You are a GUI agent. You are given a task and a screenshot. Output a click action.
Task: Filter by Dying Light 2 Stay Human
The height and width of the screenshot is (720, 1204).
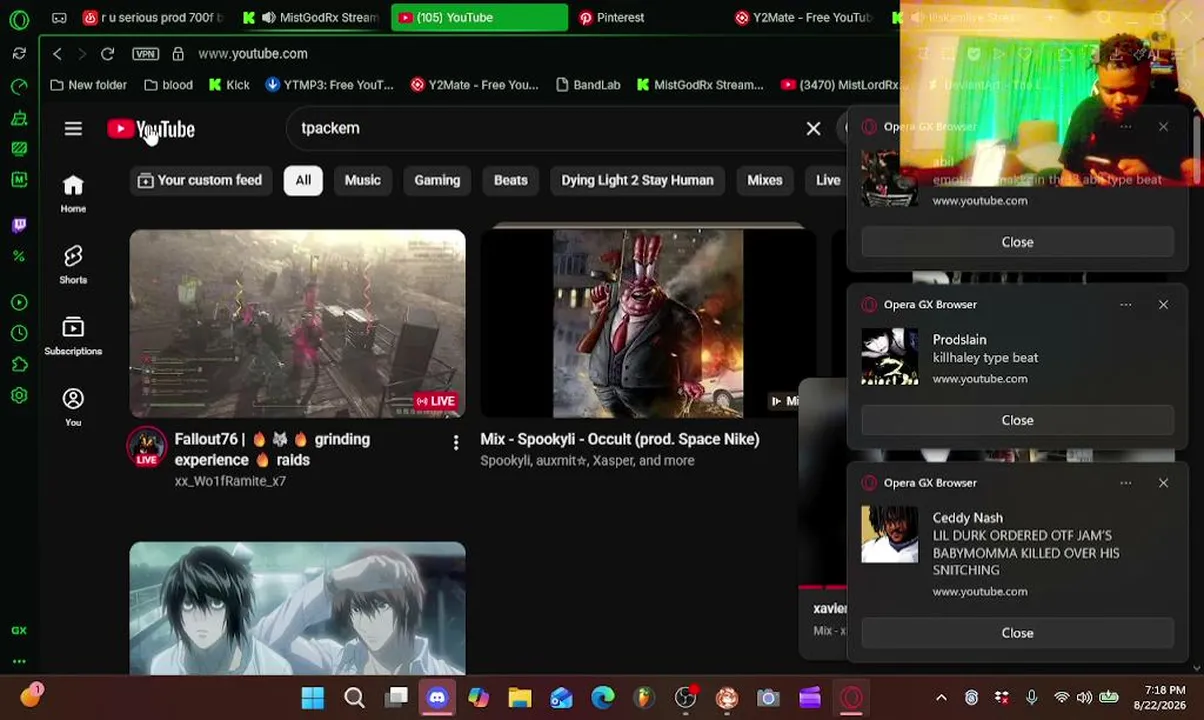[x=637, y=181]
